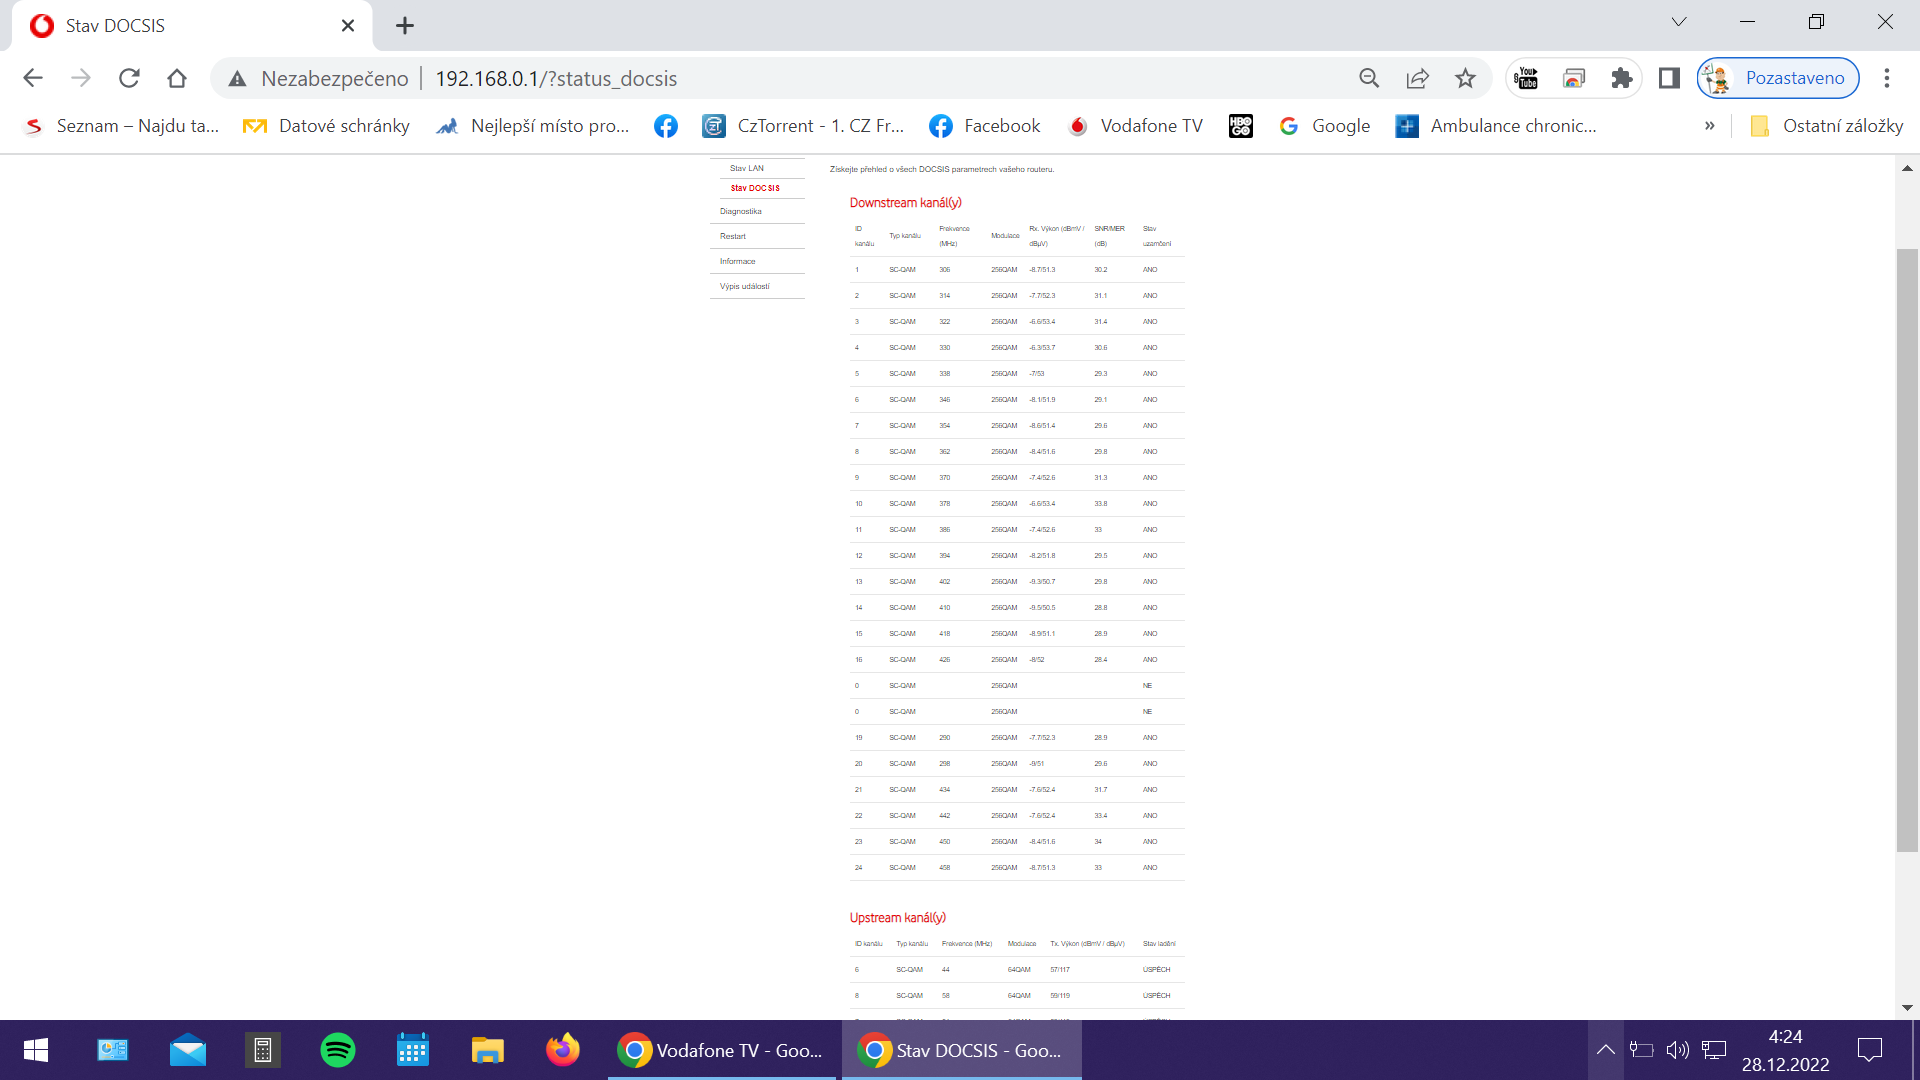Click the Pozastaveno profile button
1920x1080 pixels.
pyautogui.click(x=1778, y=78)
